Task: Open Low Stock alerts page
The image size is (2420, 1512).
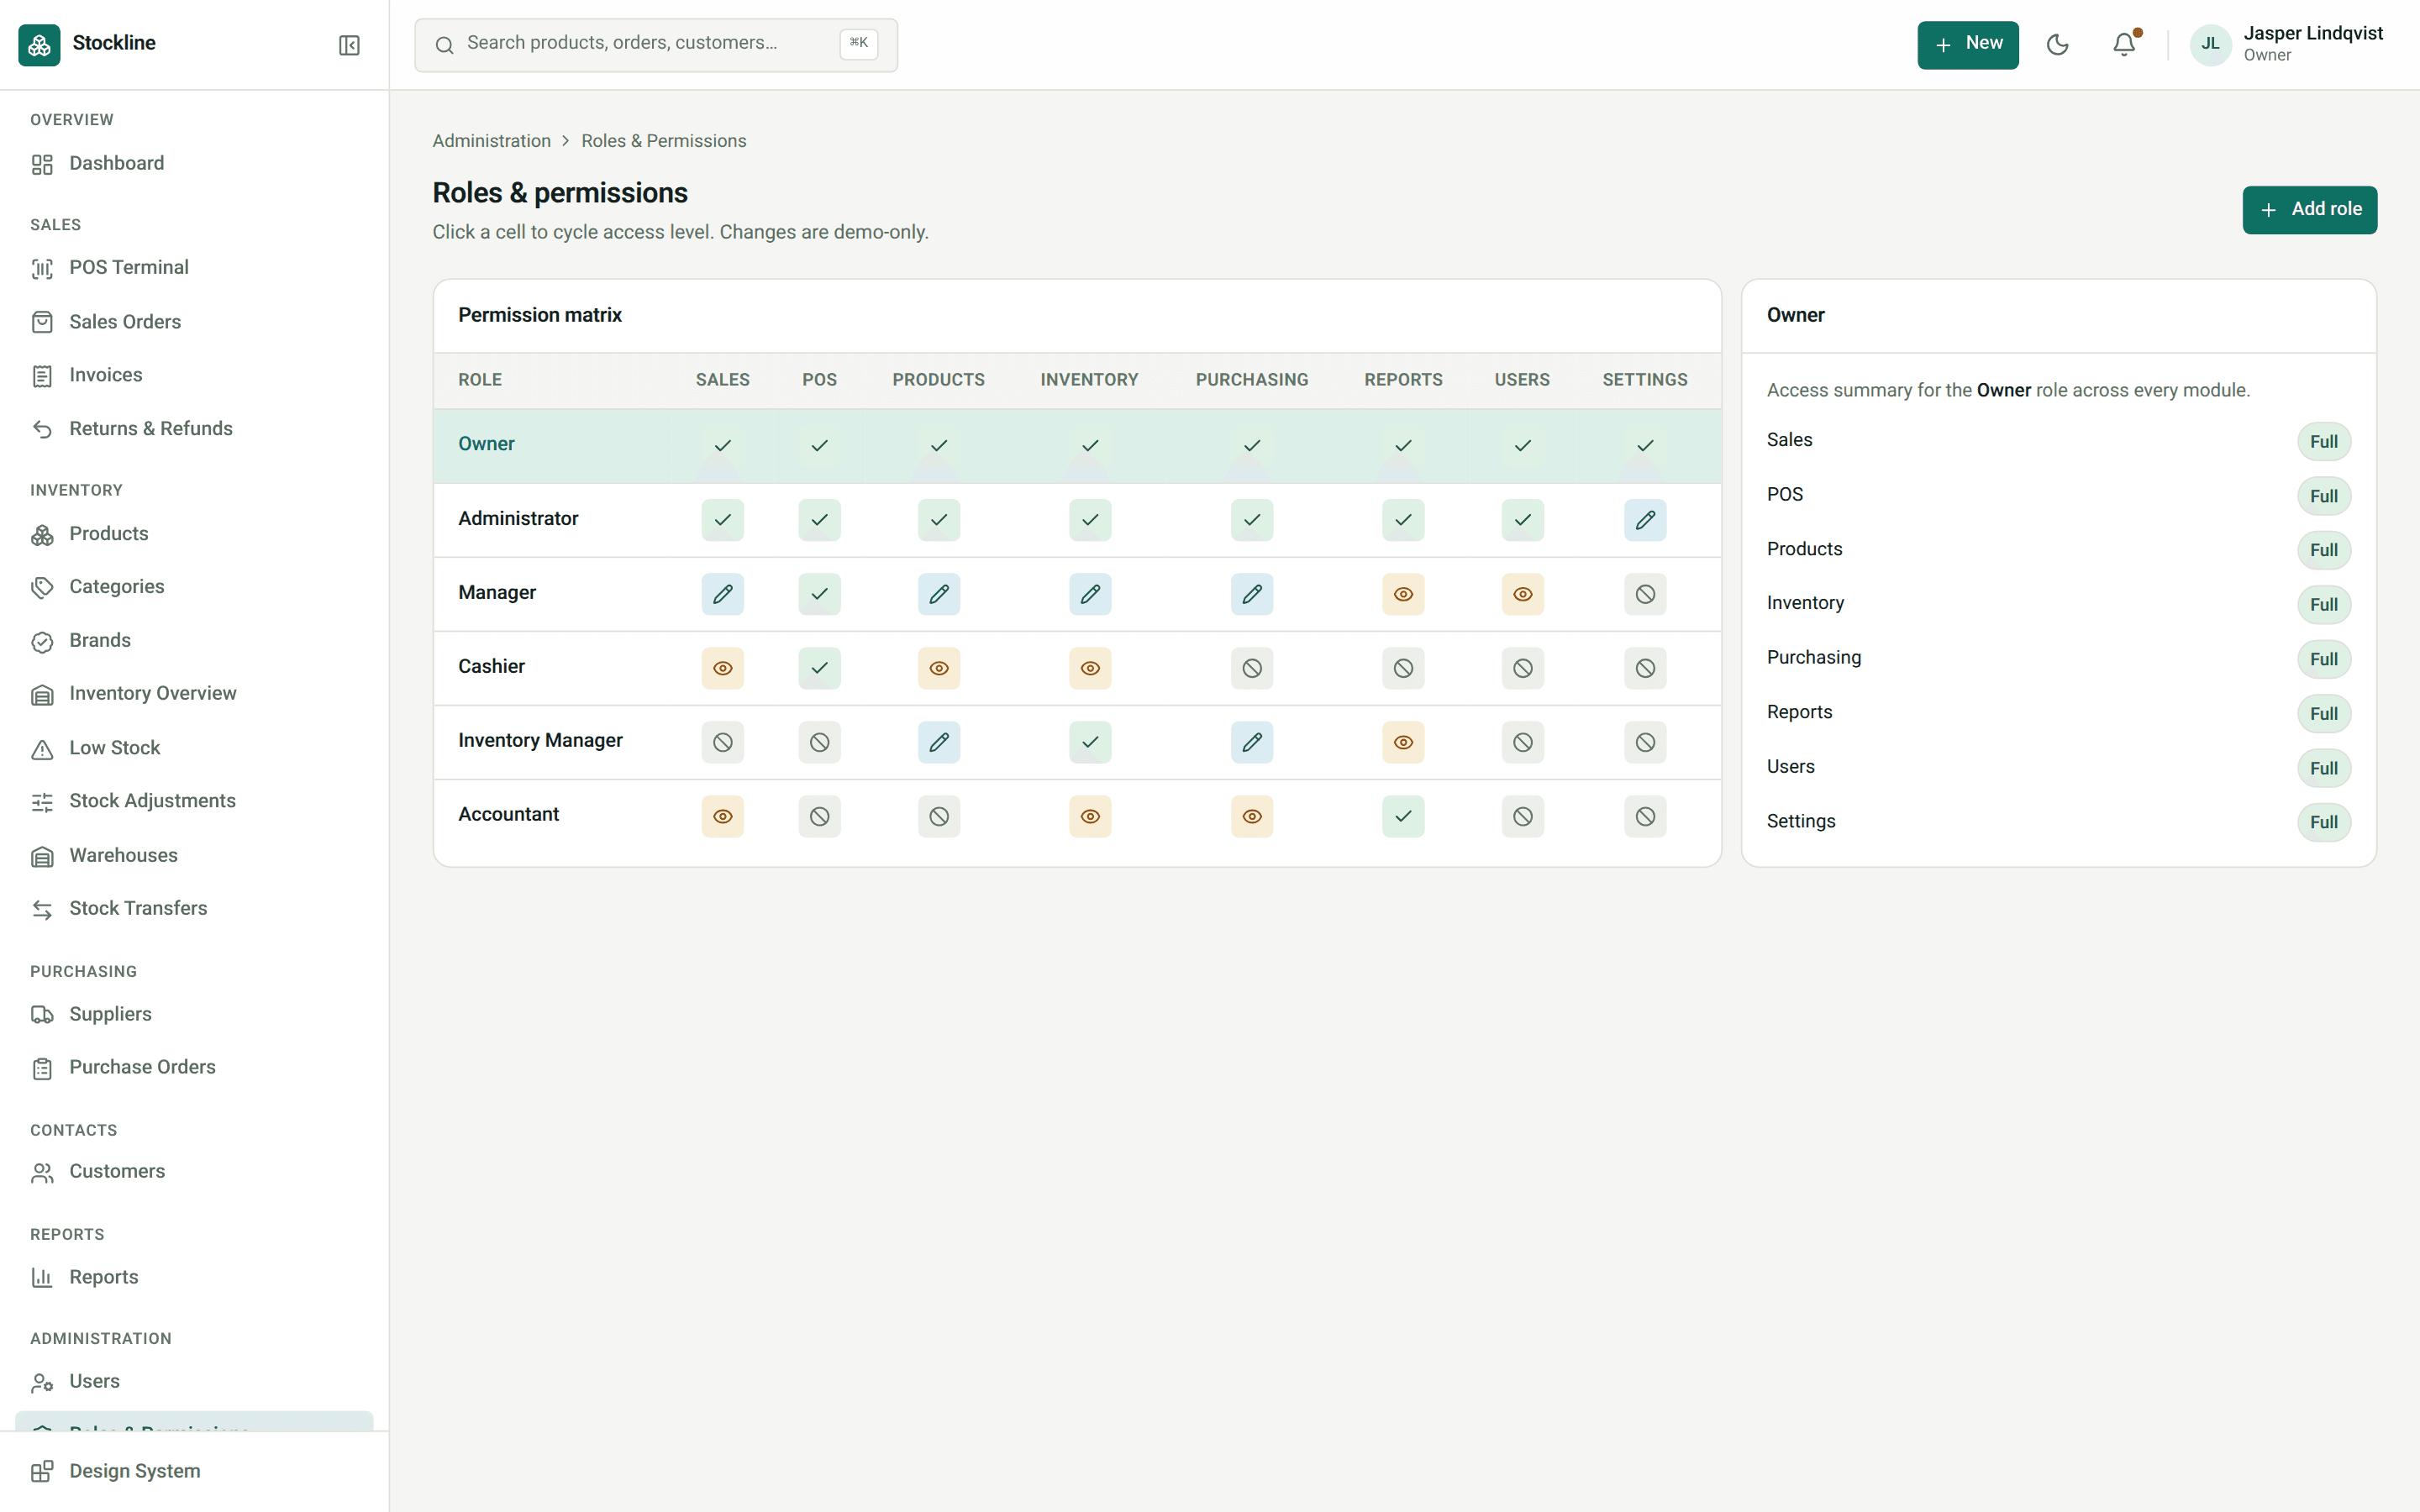Action: [194, 749]
